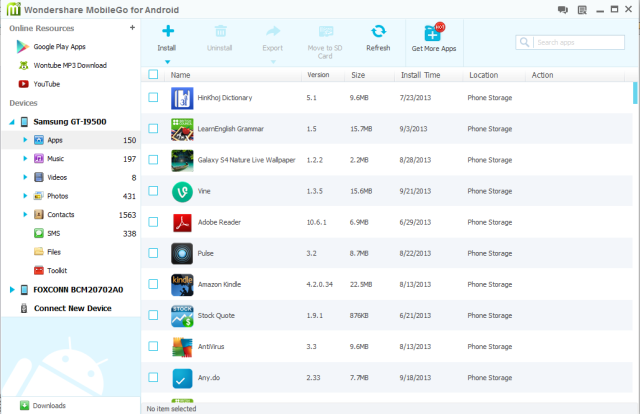Check the HinKhoj Dictionary checkbox
Viewport: 640px width, 414px height.
(153, 97)
